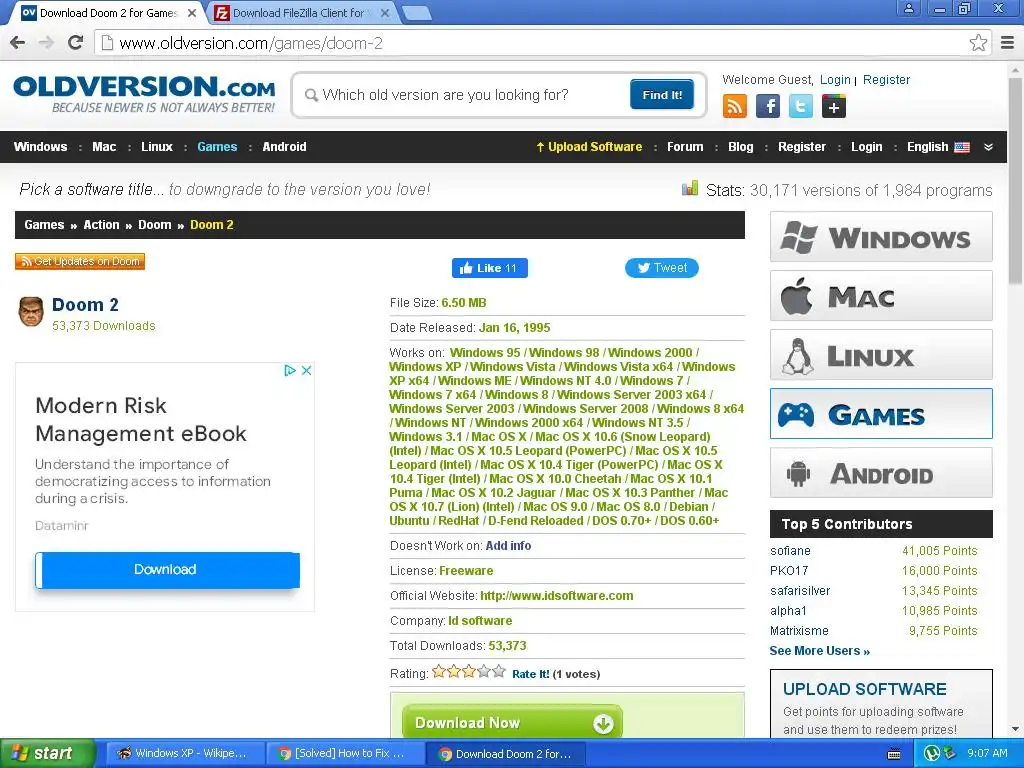Open the Mac menu in nav bar

[104, 147]
